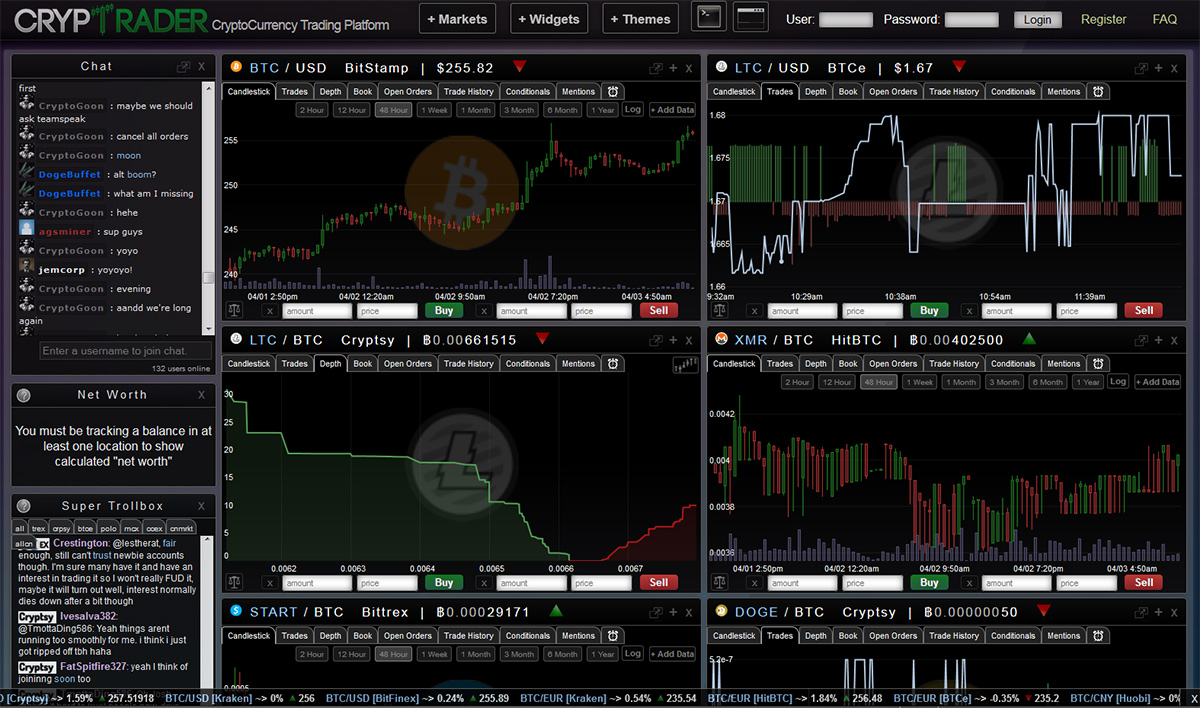This screenshot has width=1200, height=708.
Task: Click the mini chart icon in LTC/BTC depth view
Action: [x=684, y=364]
